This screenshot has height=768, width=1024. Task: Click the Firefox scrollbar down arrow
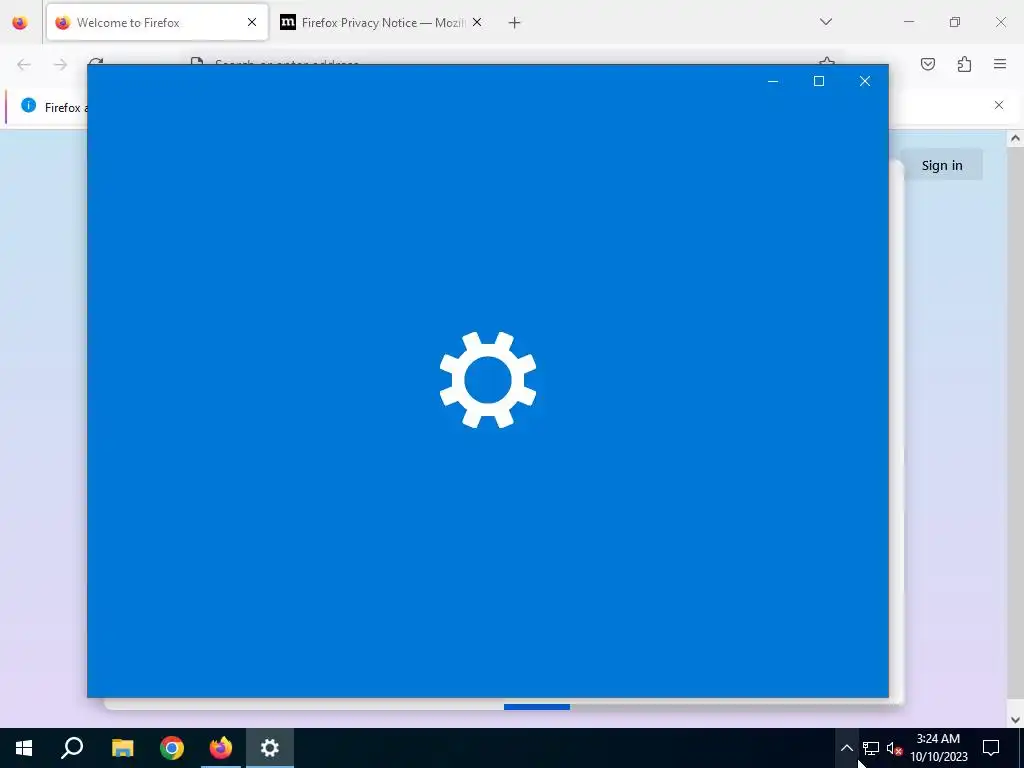pos(1015,720)
